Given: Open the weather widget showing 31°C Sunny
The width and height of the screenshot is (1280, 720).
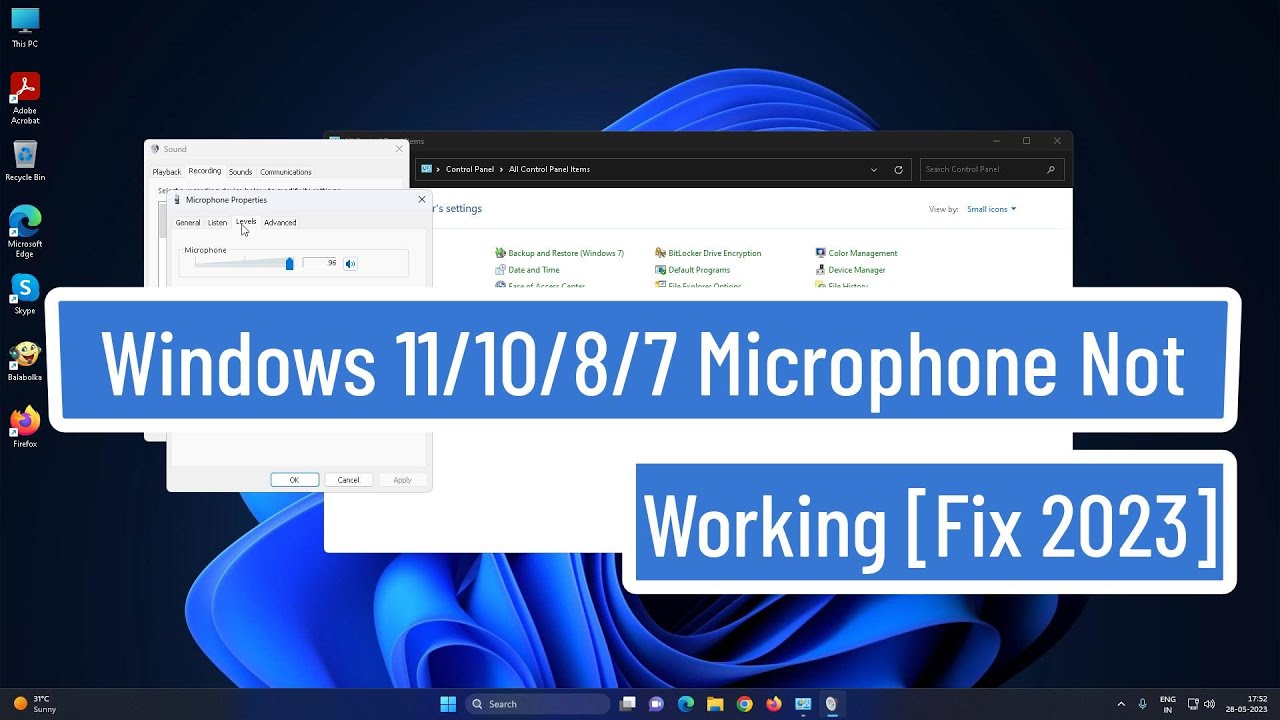Looking at the screenshot, I should click(35, 704).
